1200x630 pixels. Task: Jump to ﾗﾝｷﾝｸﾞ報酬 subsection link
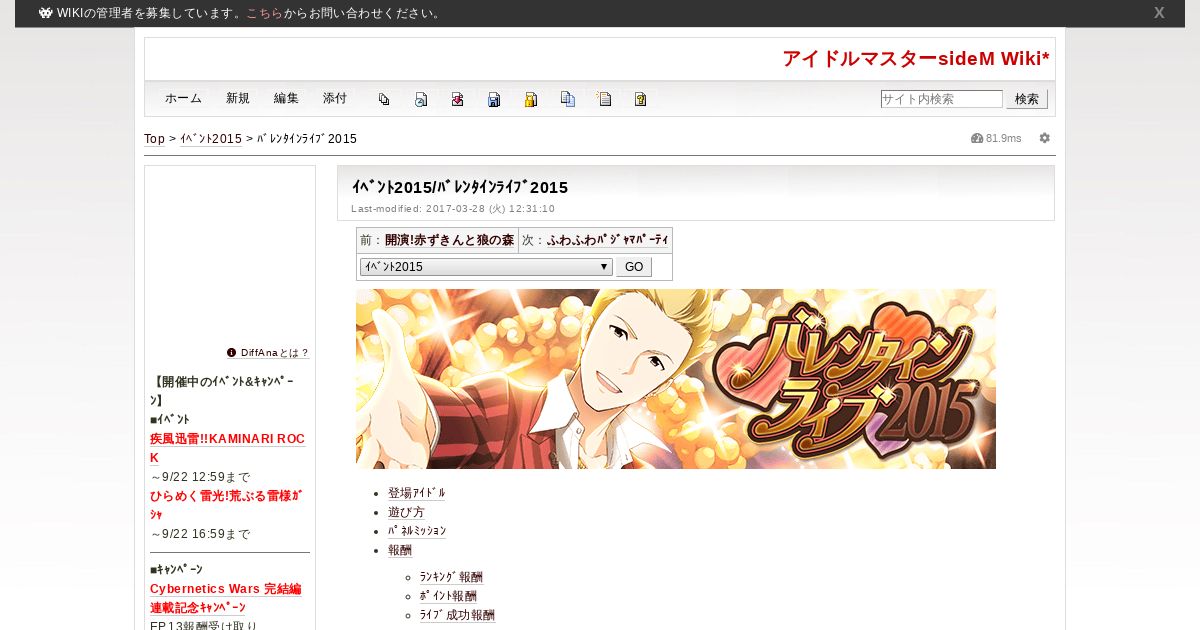coord(451,577)
